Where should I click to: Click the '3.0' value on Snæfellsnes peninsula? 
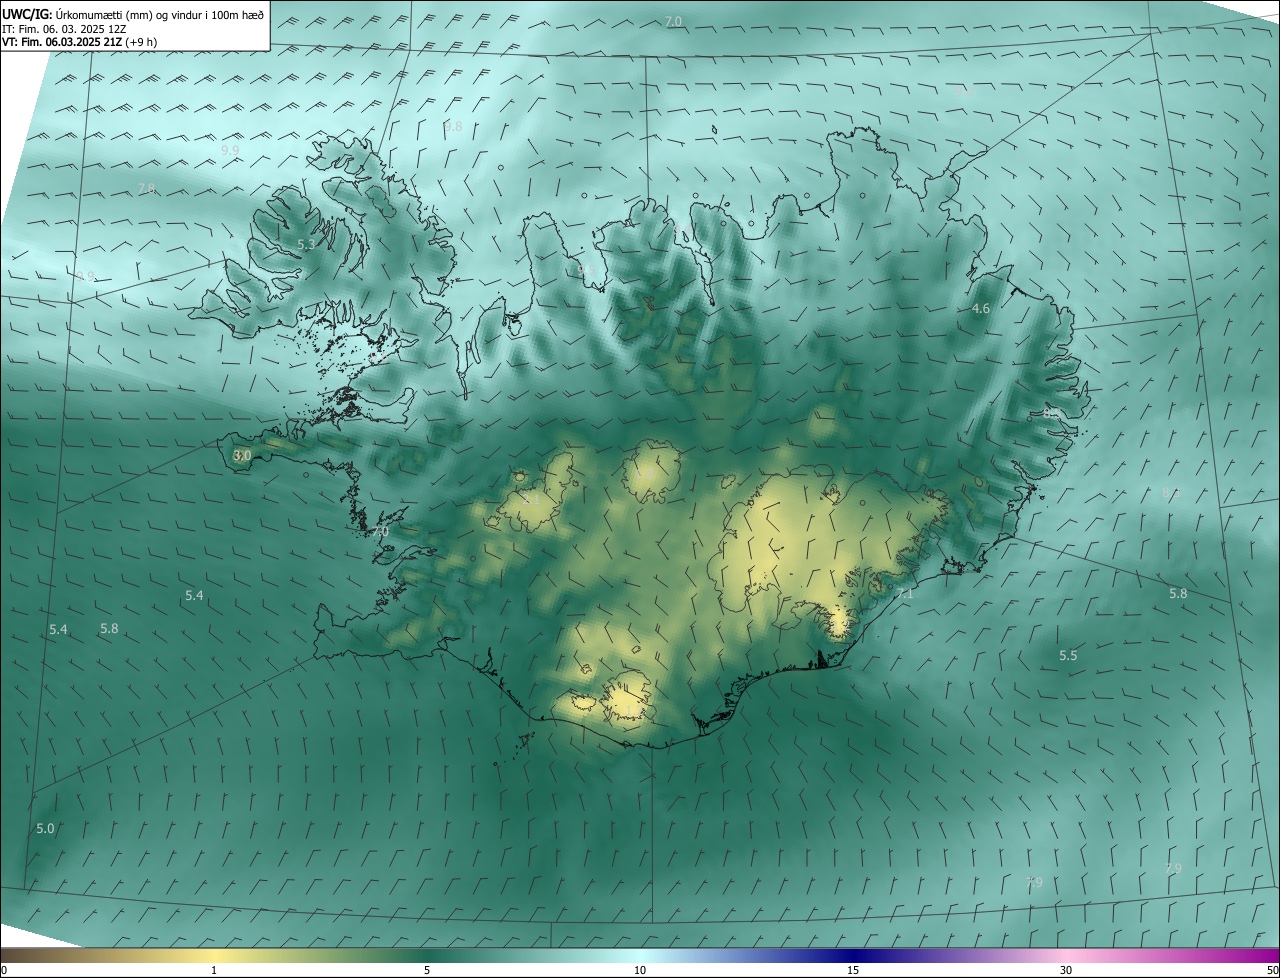(x=242, y=455)
